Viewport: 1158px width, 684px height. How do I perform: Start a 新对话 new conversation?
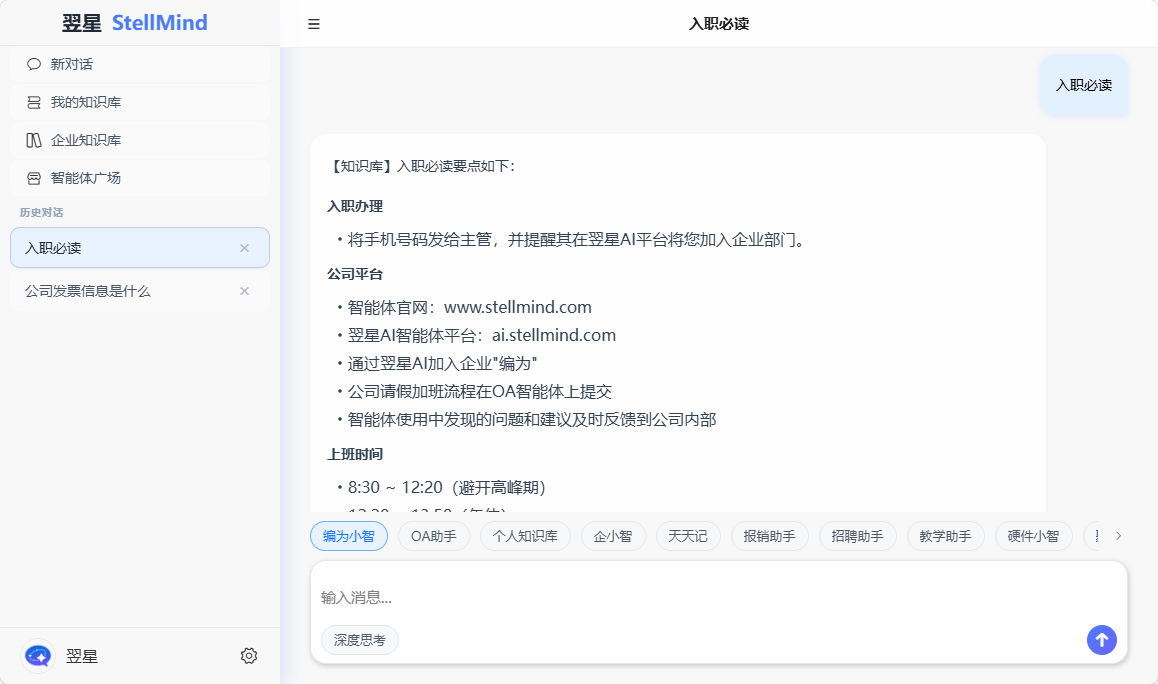[140, 64]
